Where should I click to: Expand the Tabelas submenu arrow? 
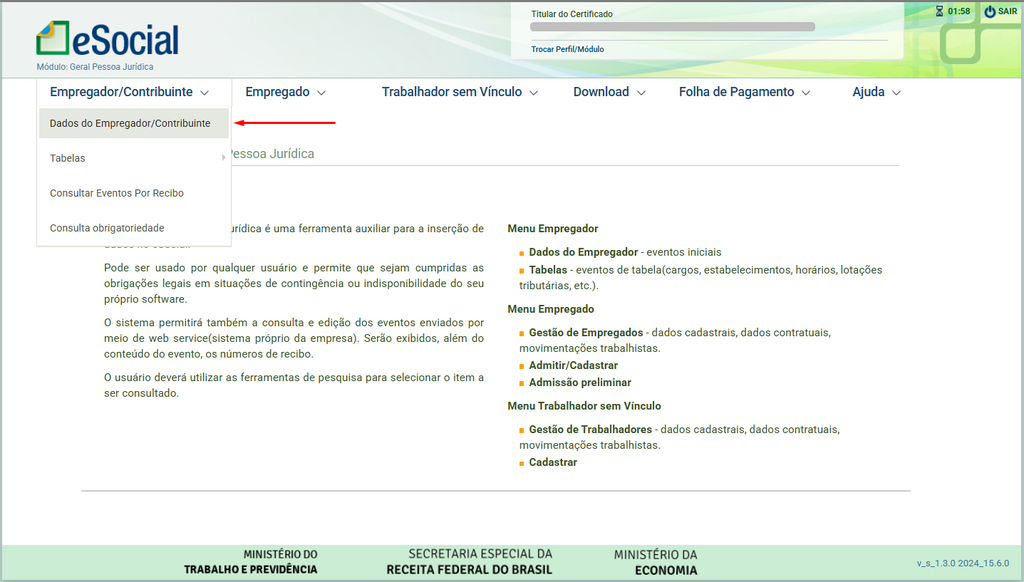(x=223, y=158)
